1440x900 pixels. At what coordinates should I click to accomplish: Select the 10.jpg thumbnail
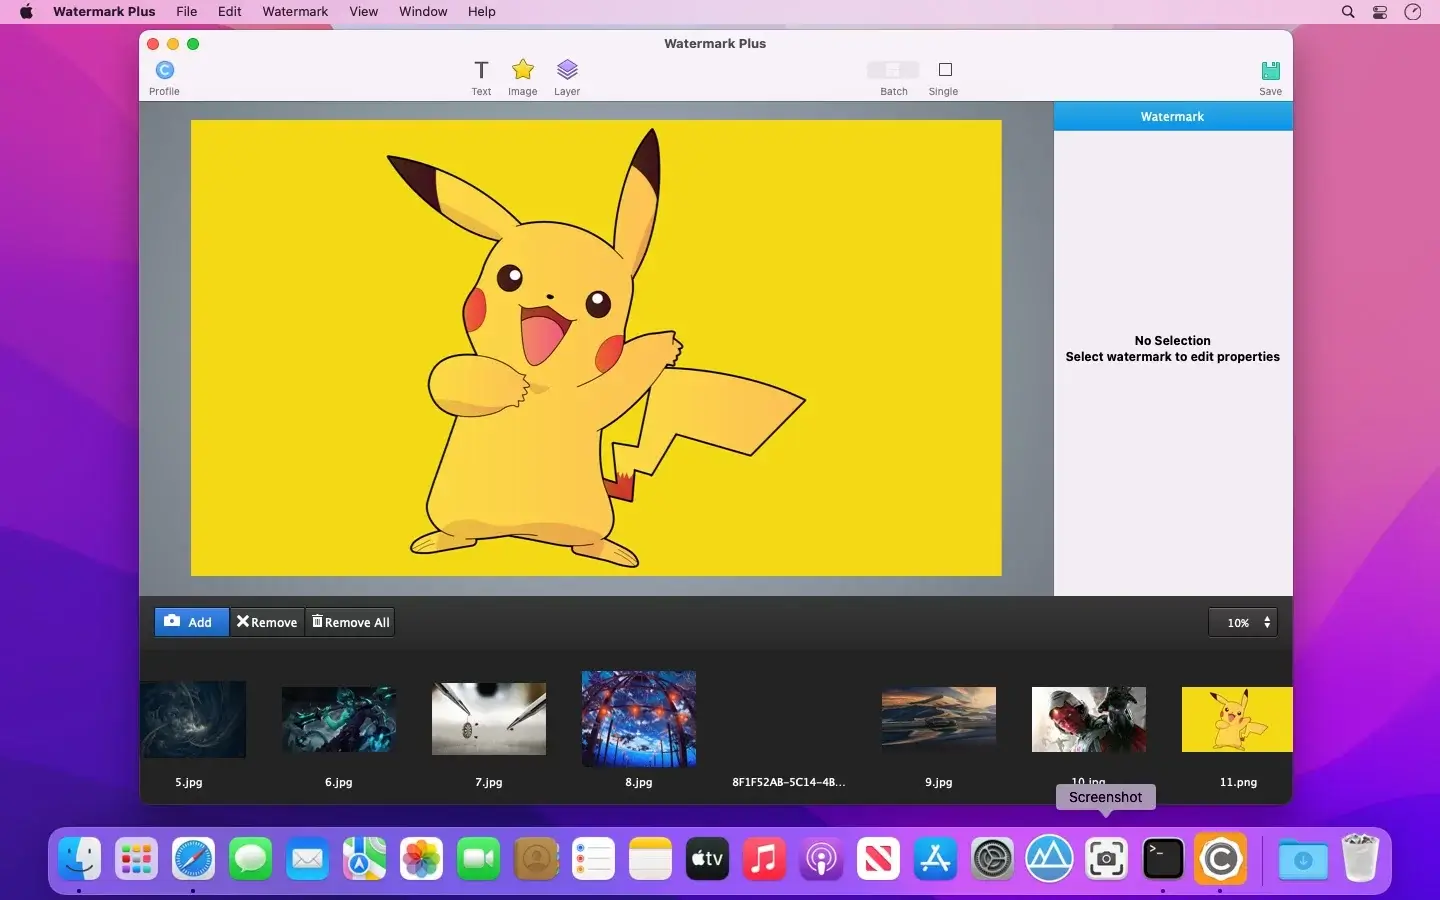(1089, 719)
